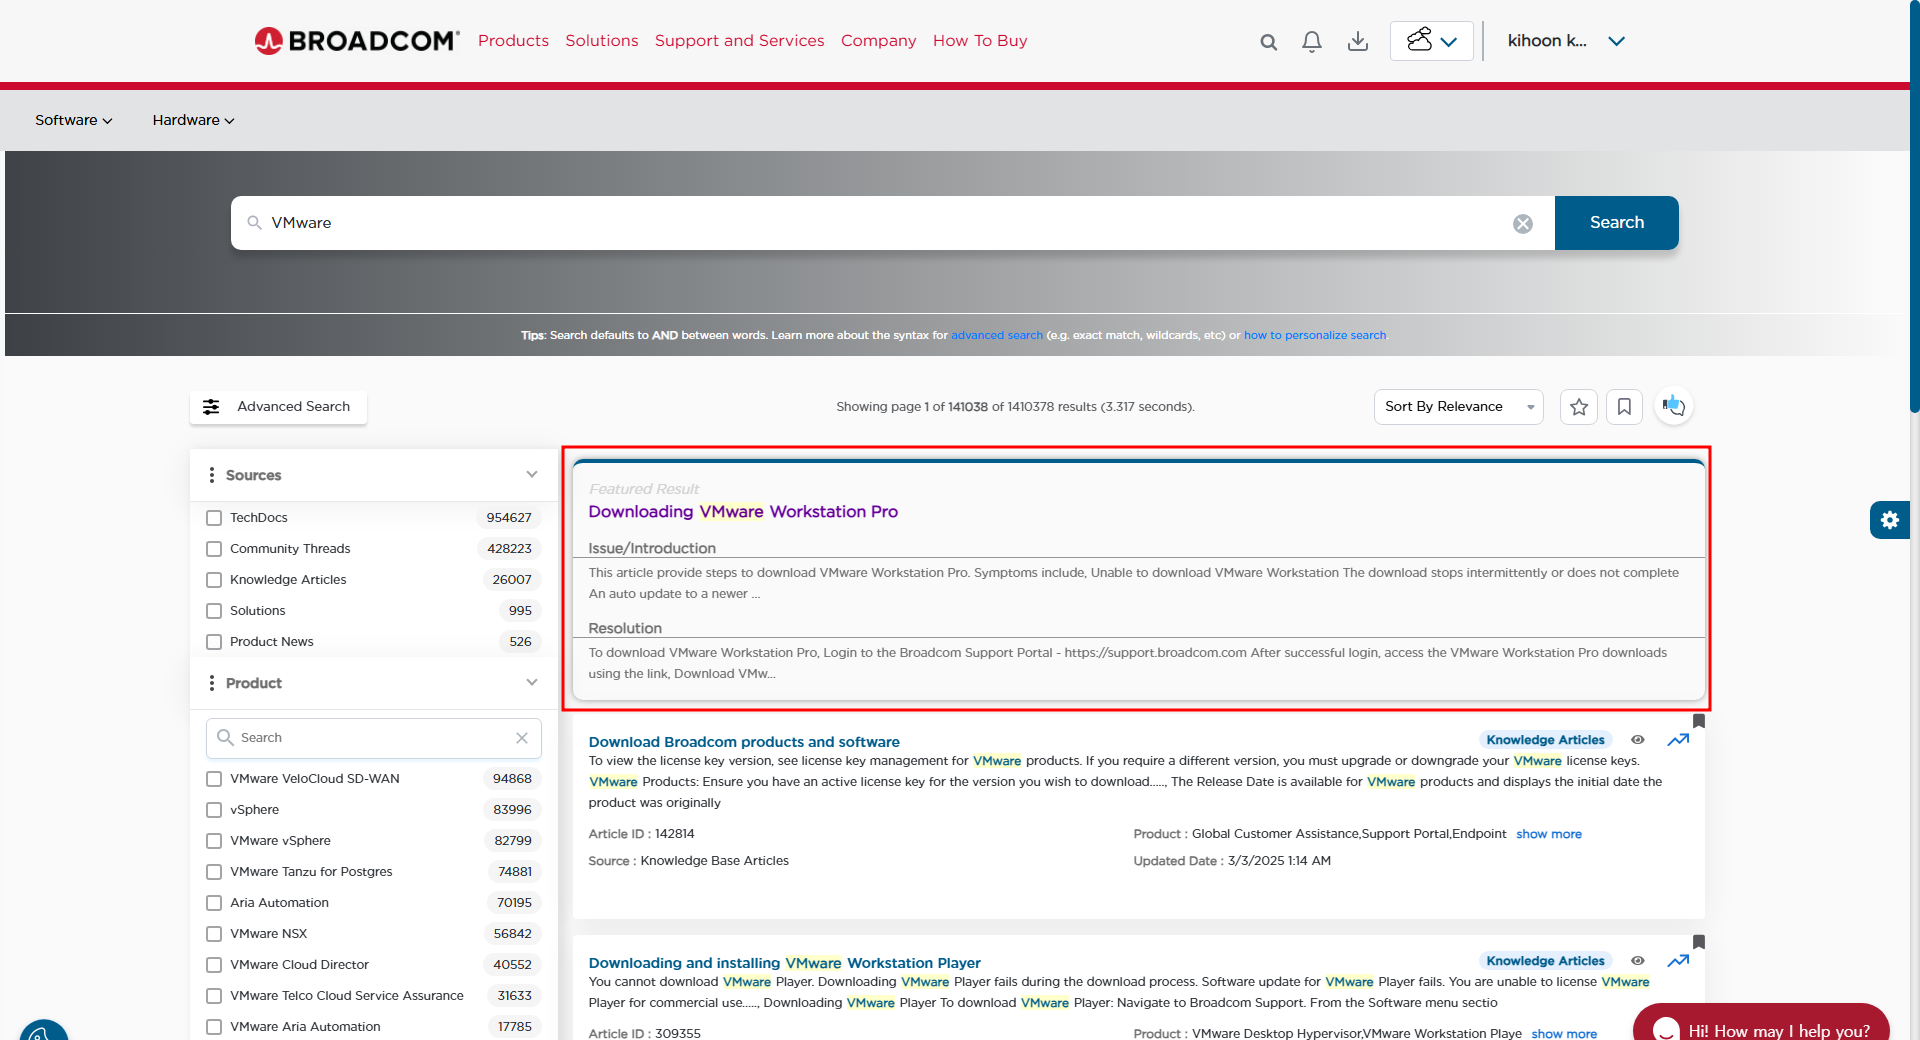Check the Aria Automation product filter

click(x=214, y=903)
